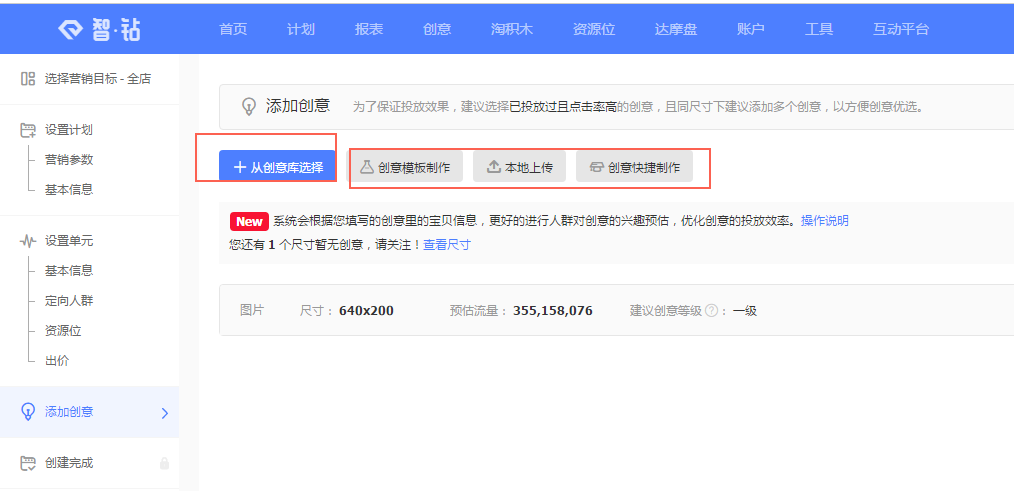Image resolution: width=1014 pixels, height=491 pixels.
Task: Open the 首页 navigation tab
Action: tap(233, 29)
